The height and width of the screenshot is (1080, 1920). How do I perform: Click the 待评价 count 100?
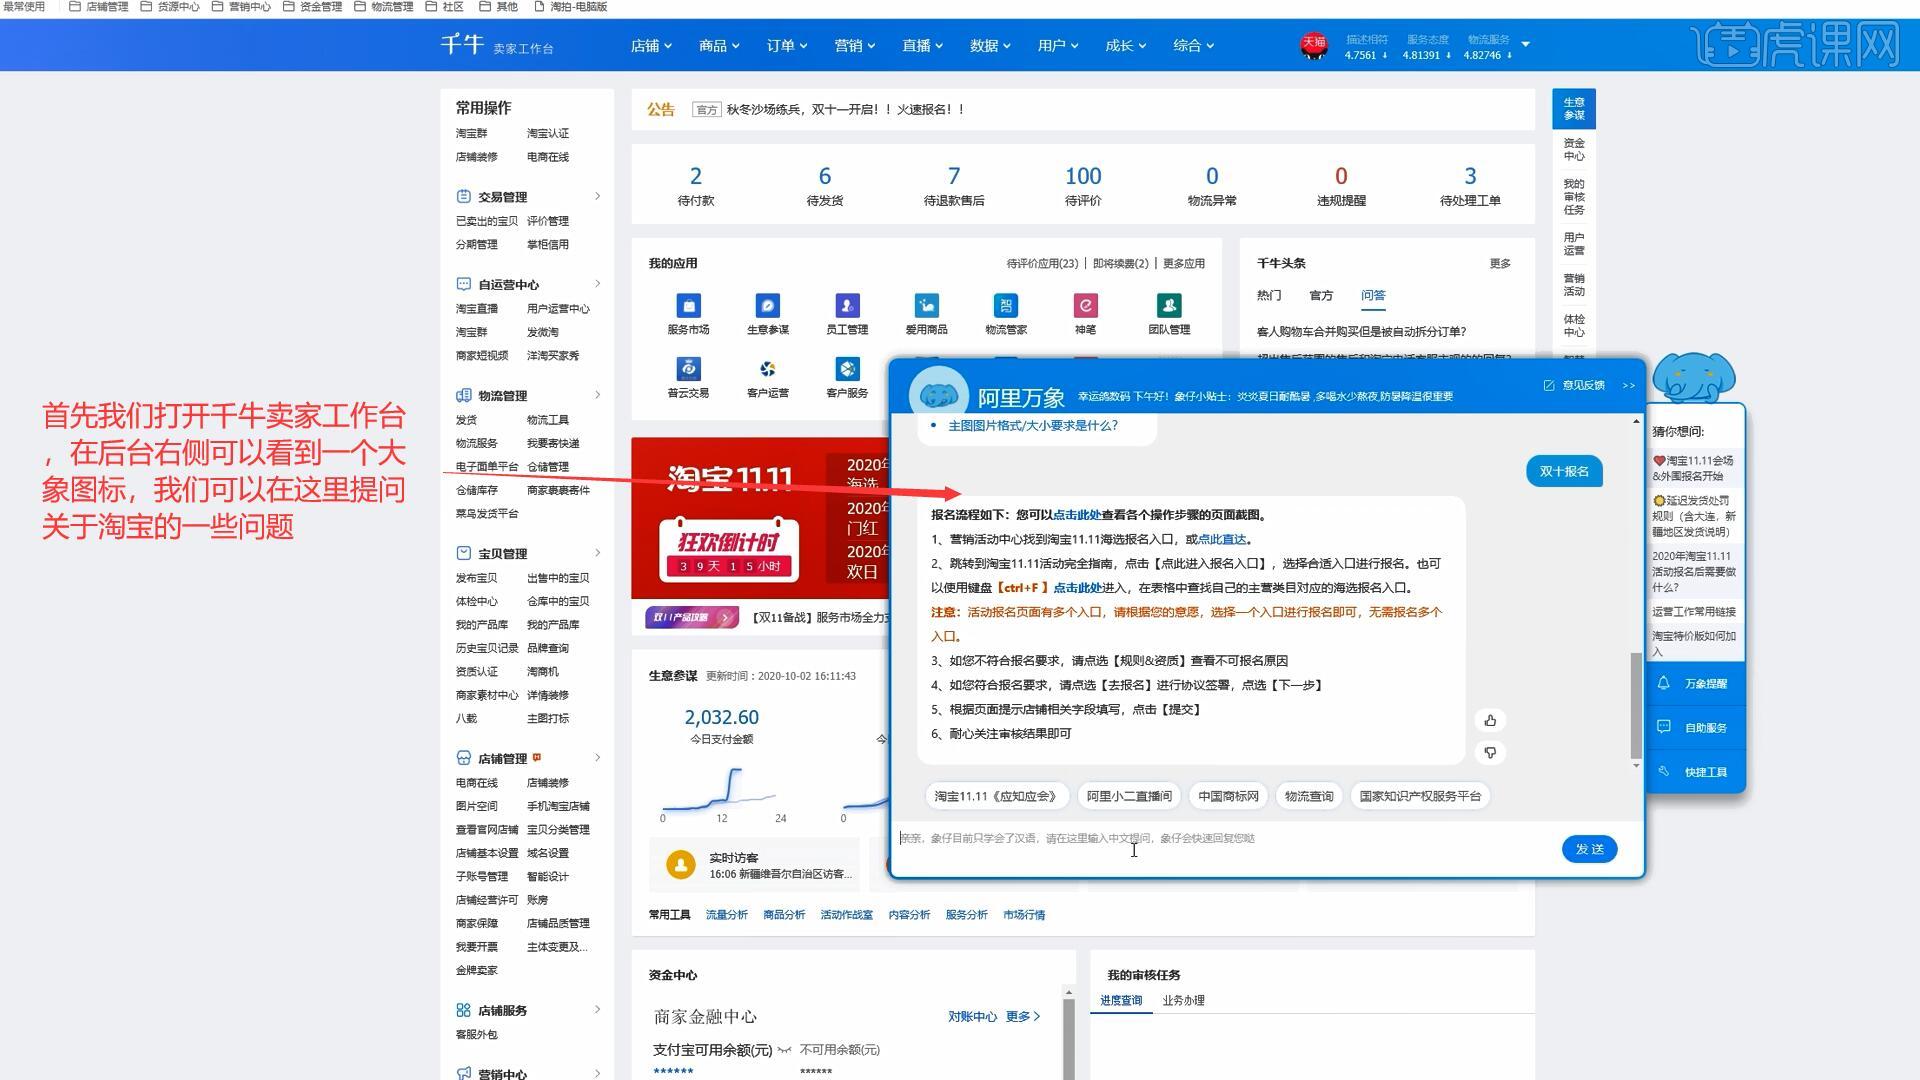1083,176
